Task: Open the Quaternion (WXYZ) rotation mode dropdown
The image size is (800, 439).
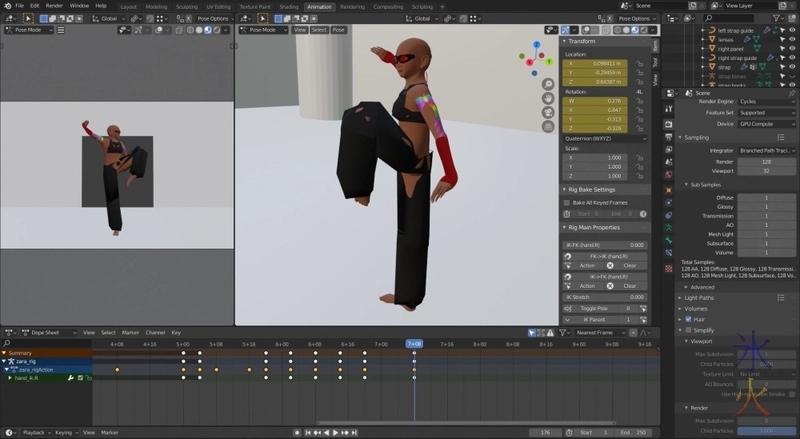Action: coord(604,139)
